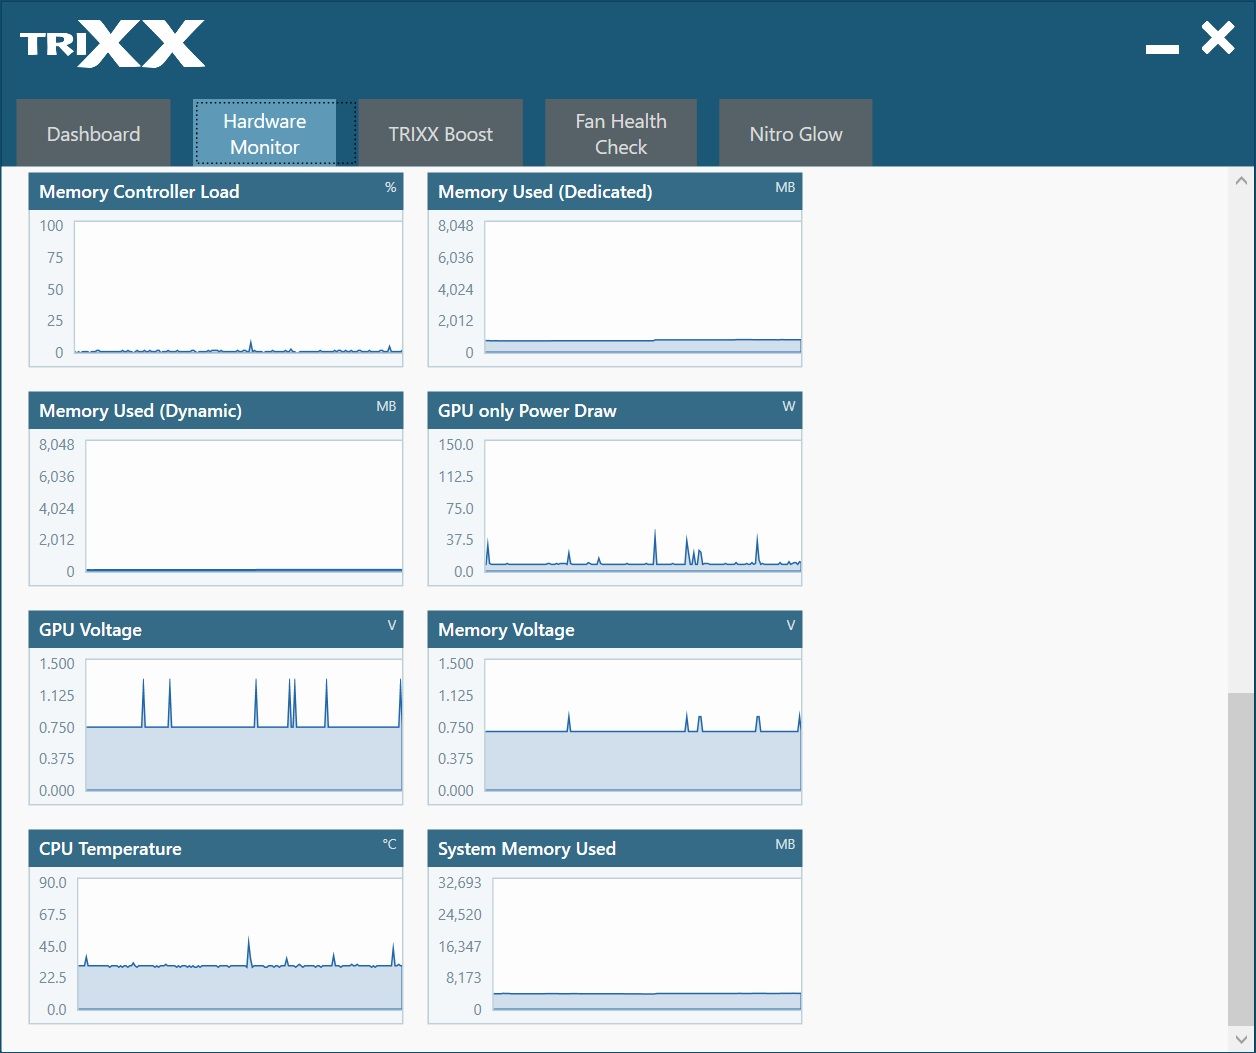The width and height of the screenshot is (1256, 1053).
Task: Click the GPU only Power Draw graph
Action: (643, 506)
